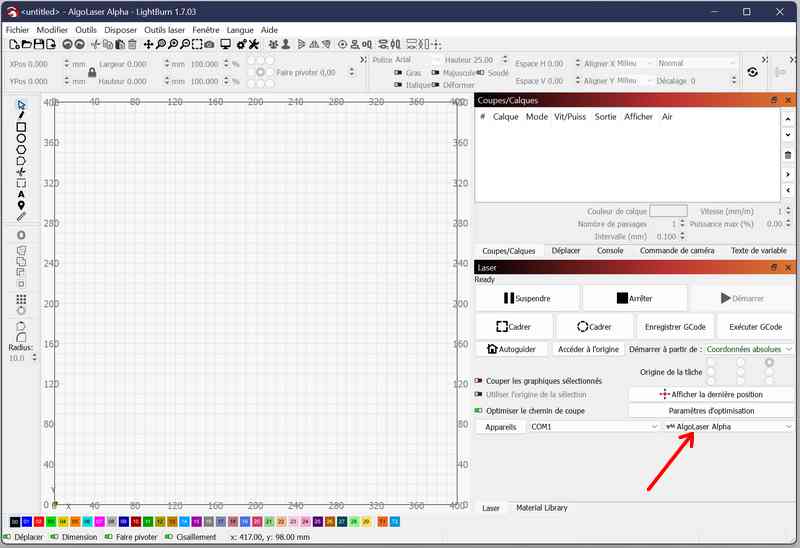The height and width of the screenshot is (548, 800).
Task: Toggle the Italique font switch
Action: [x=398, y=85]
